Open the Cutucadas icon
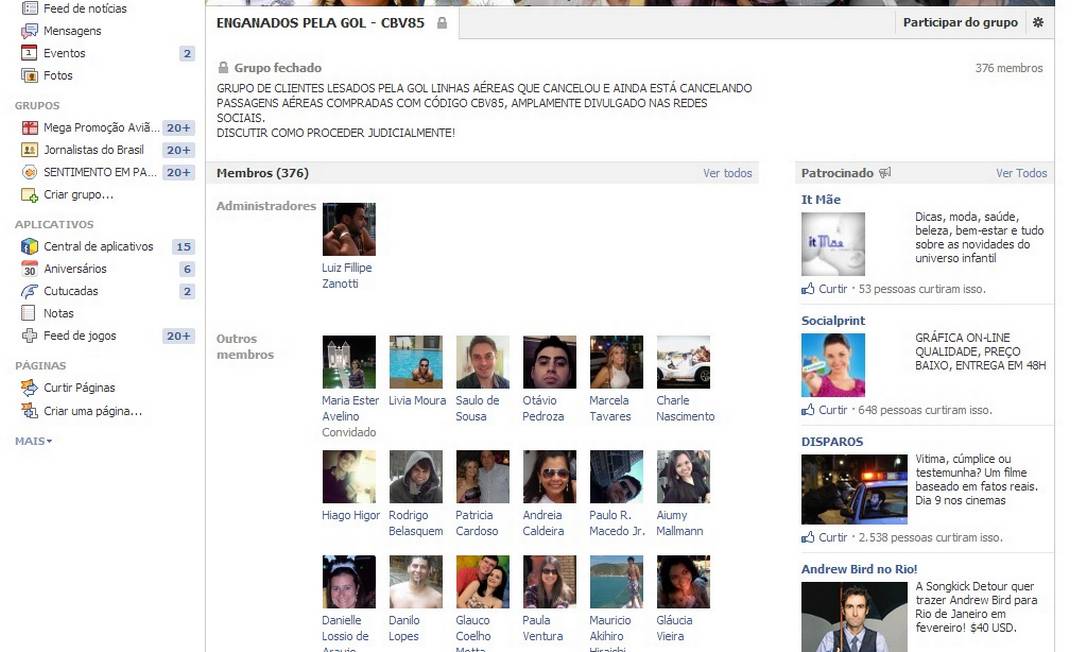Viewport: 1086px width, 652px height. tap(29, 291)
